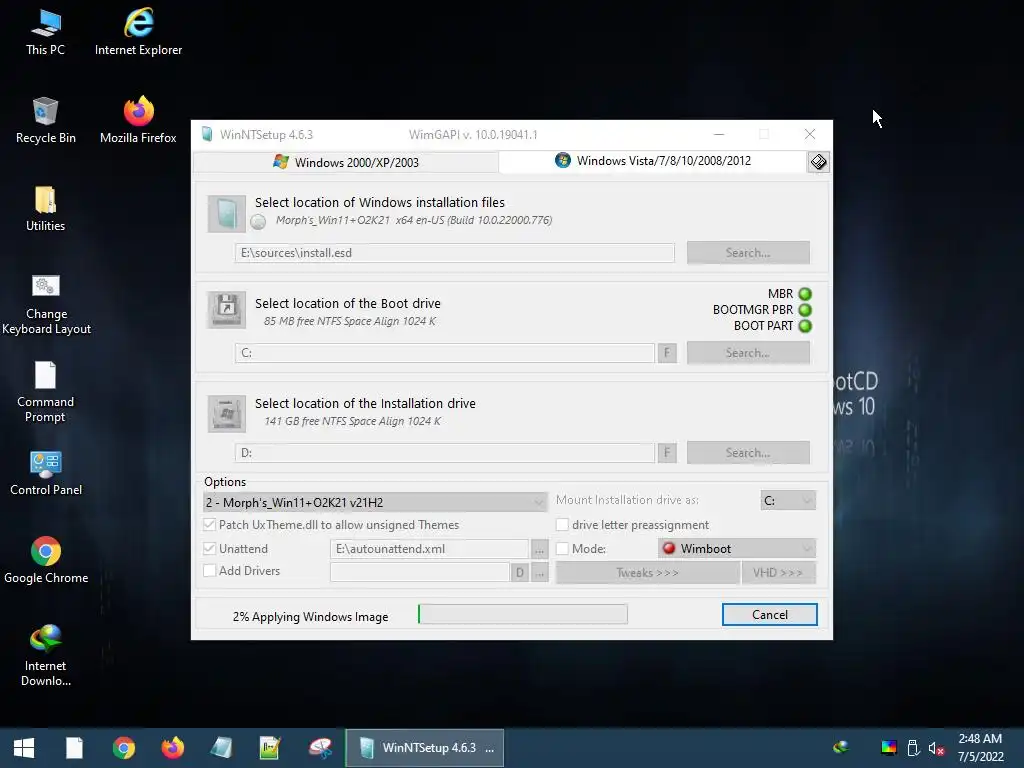
Task: Click the volume muted tray icon
Action: pyautogui.click(x=936, y=748)
